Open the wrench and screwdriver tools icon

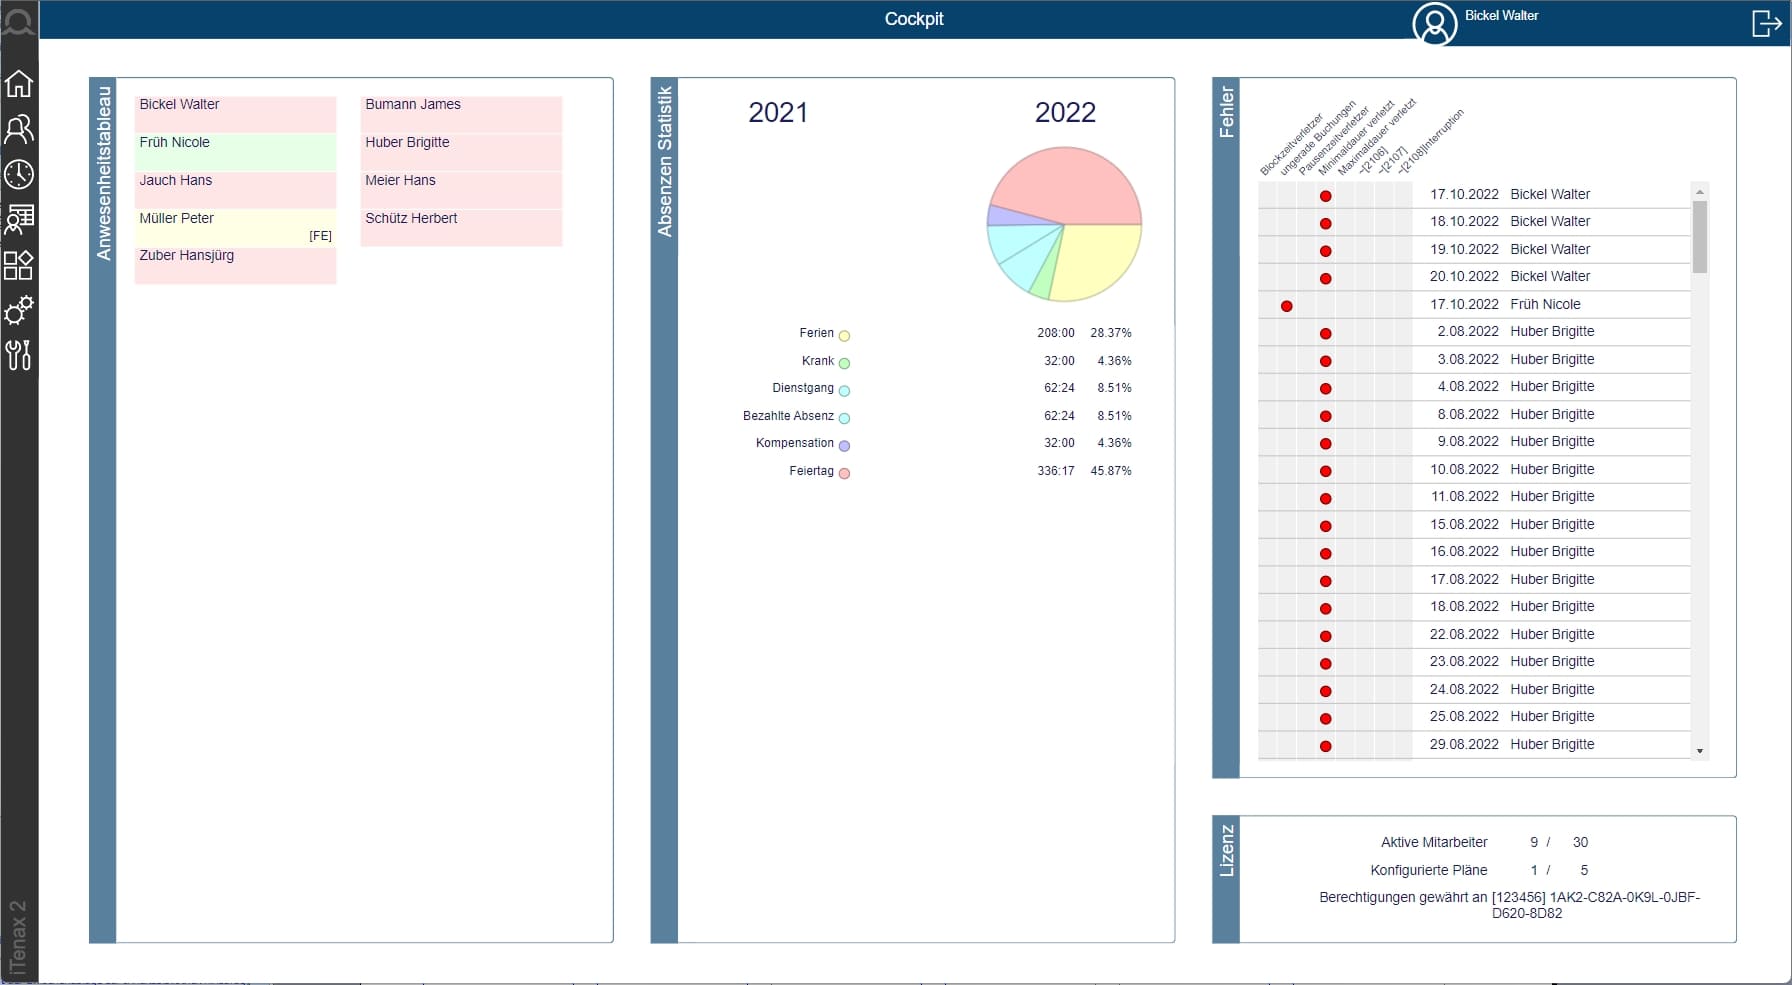[x=19, y=355]
